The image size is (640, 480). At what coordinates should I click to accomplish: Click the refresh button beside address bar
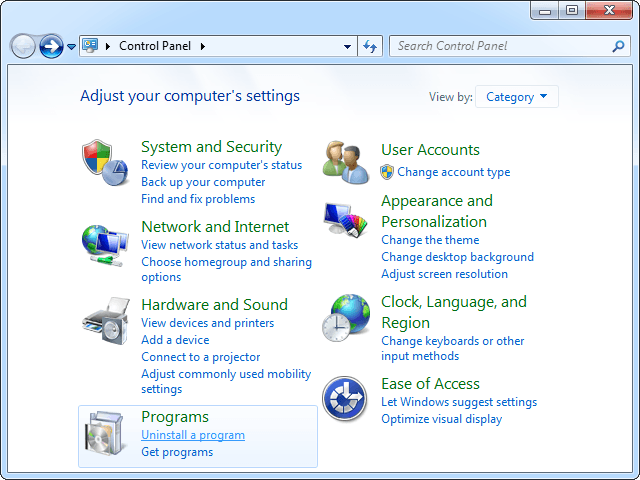tap(370, 46)
